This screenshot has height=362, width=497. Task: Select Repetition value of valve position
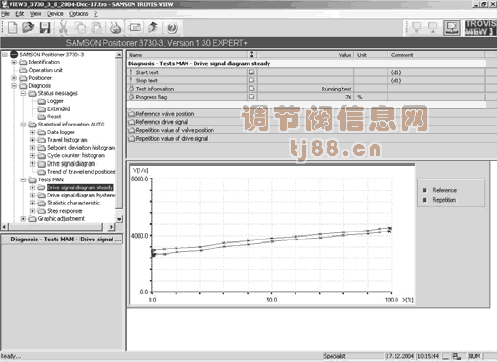(171, 130)
